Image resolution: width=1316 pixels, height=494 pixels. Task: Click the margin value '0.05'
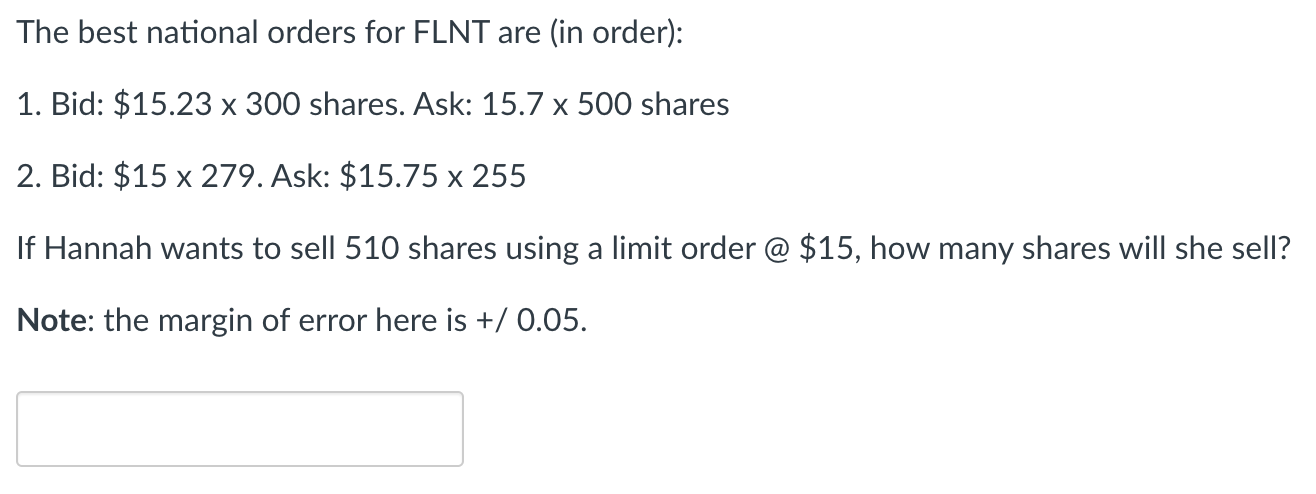click(x=547, y=320)
